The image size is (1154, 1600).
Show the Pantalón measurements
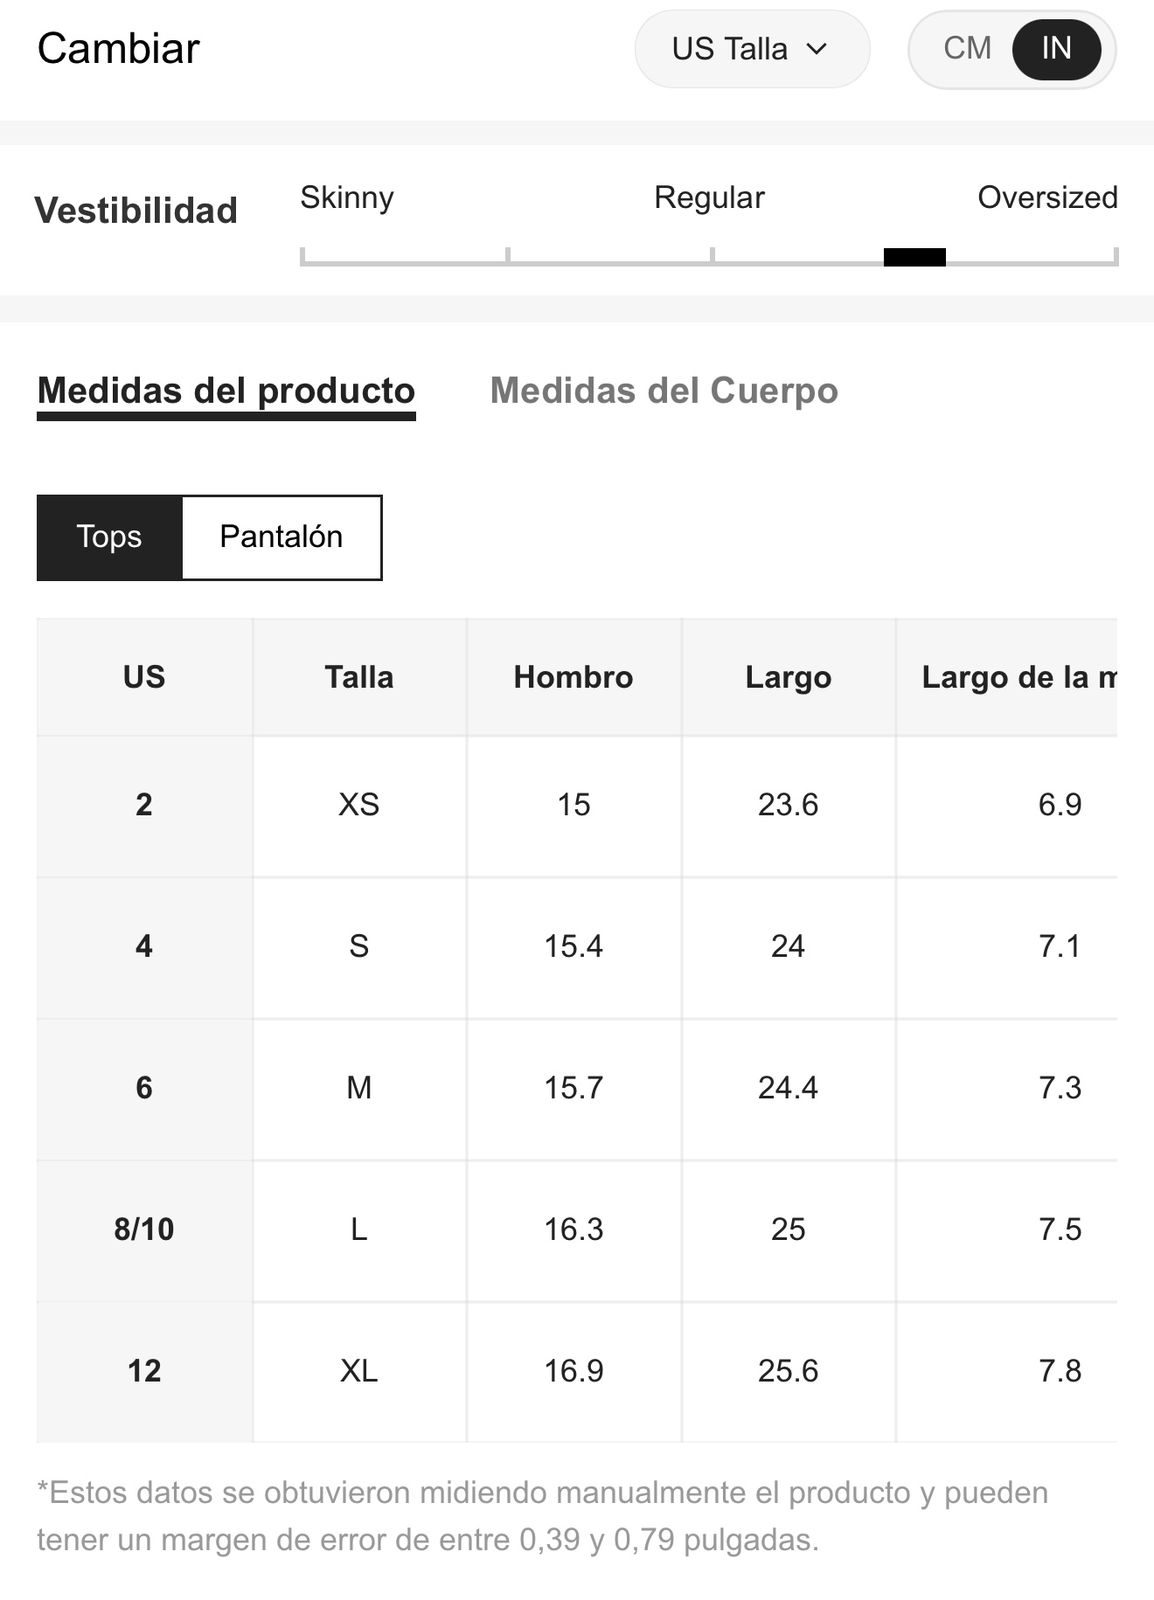281,537
